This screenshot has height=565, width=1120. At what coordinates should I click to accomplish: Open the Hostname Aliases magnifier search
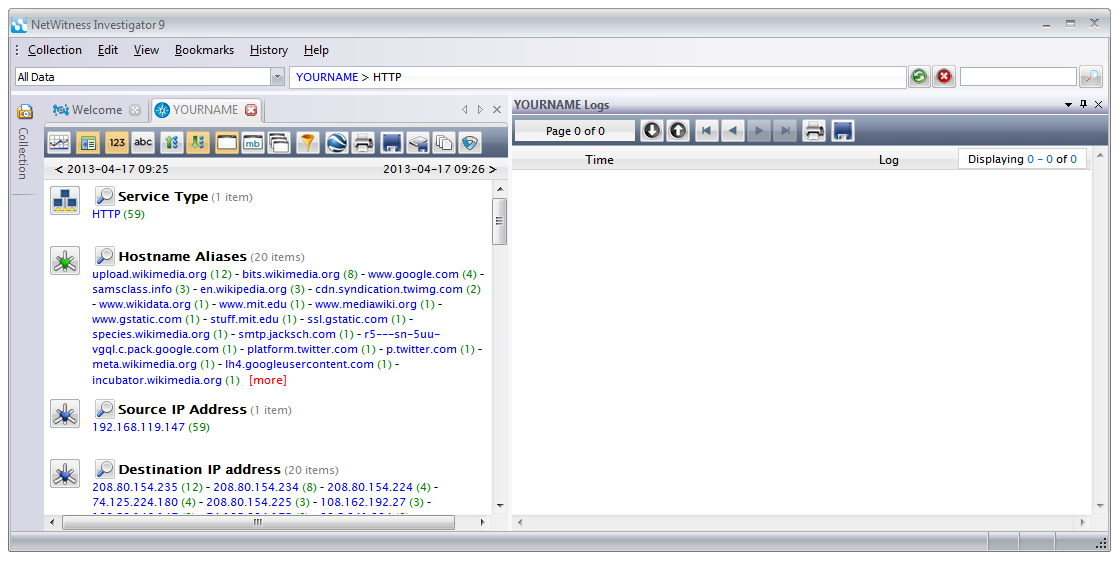[x=105, y=256]
